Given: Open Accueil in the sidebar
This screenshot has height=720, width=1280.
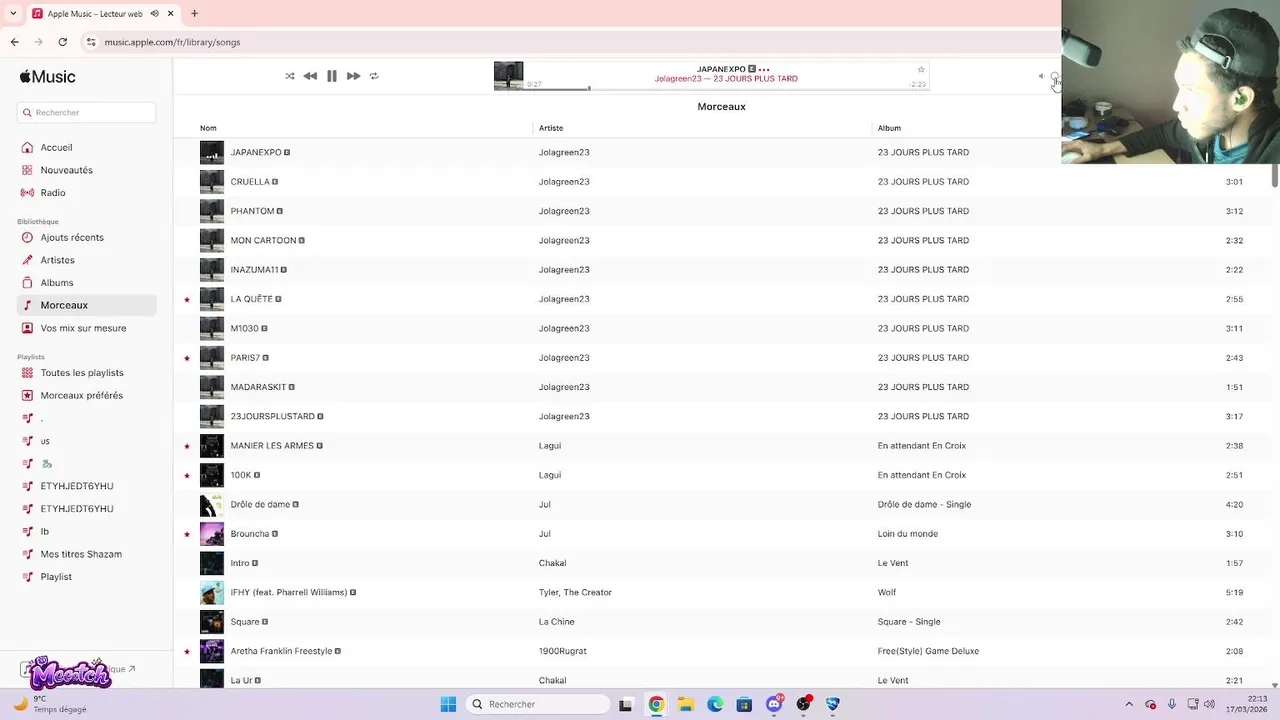Looking at the screenshot, I should pos(56,147).
